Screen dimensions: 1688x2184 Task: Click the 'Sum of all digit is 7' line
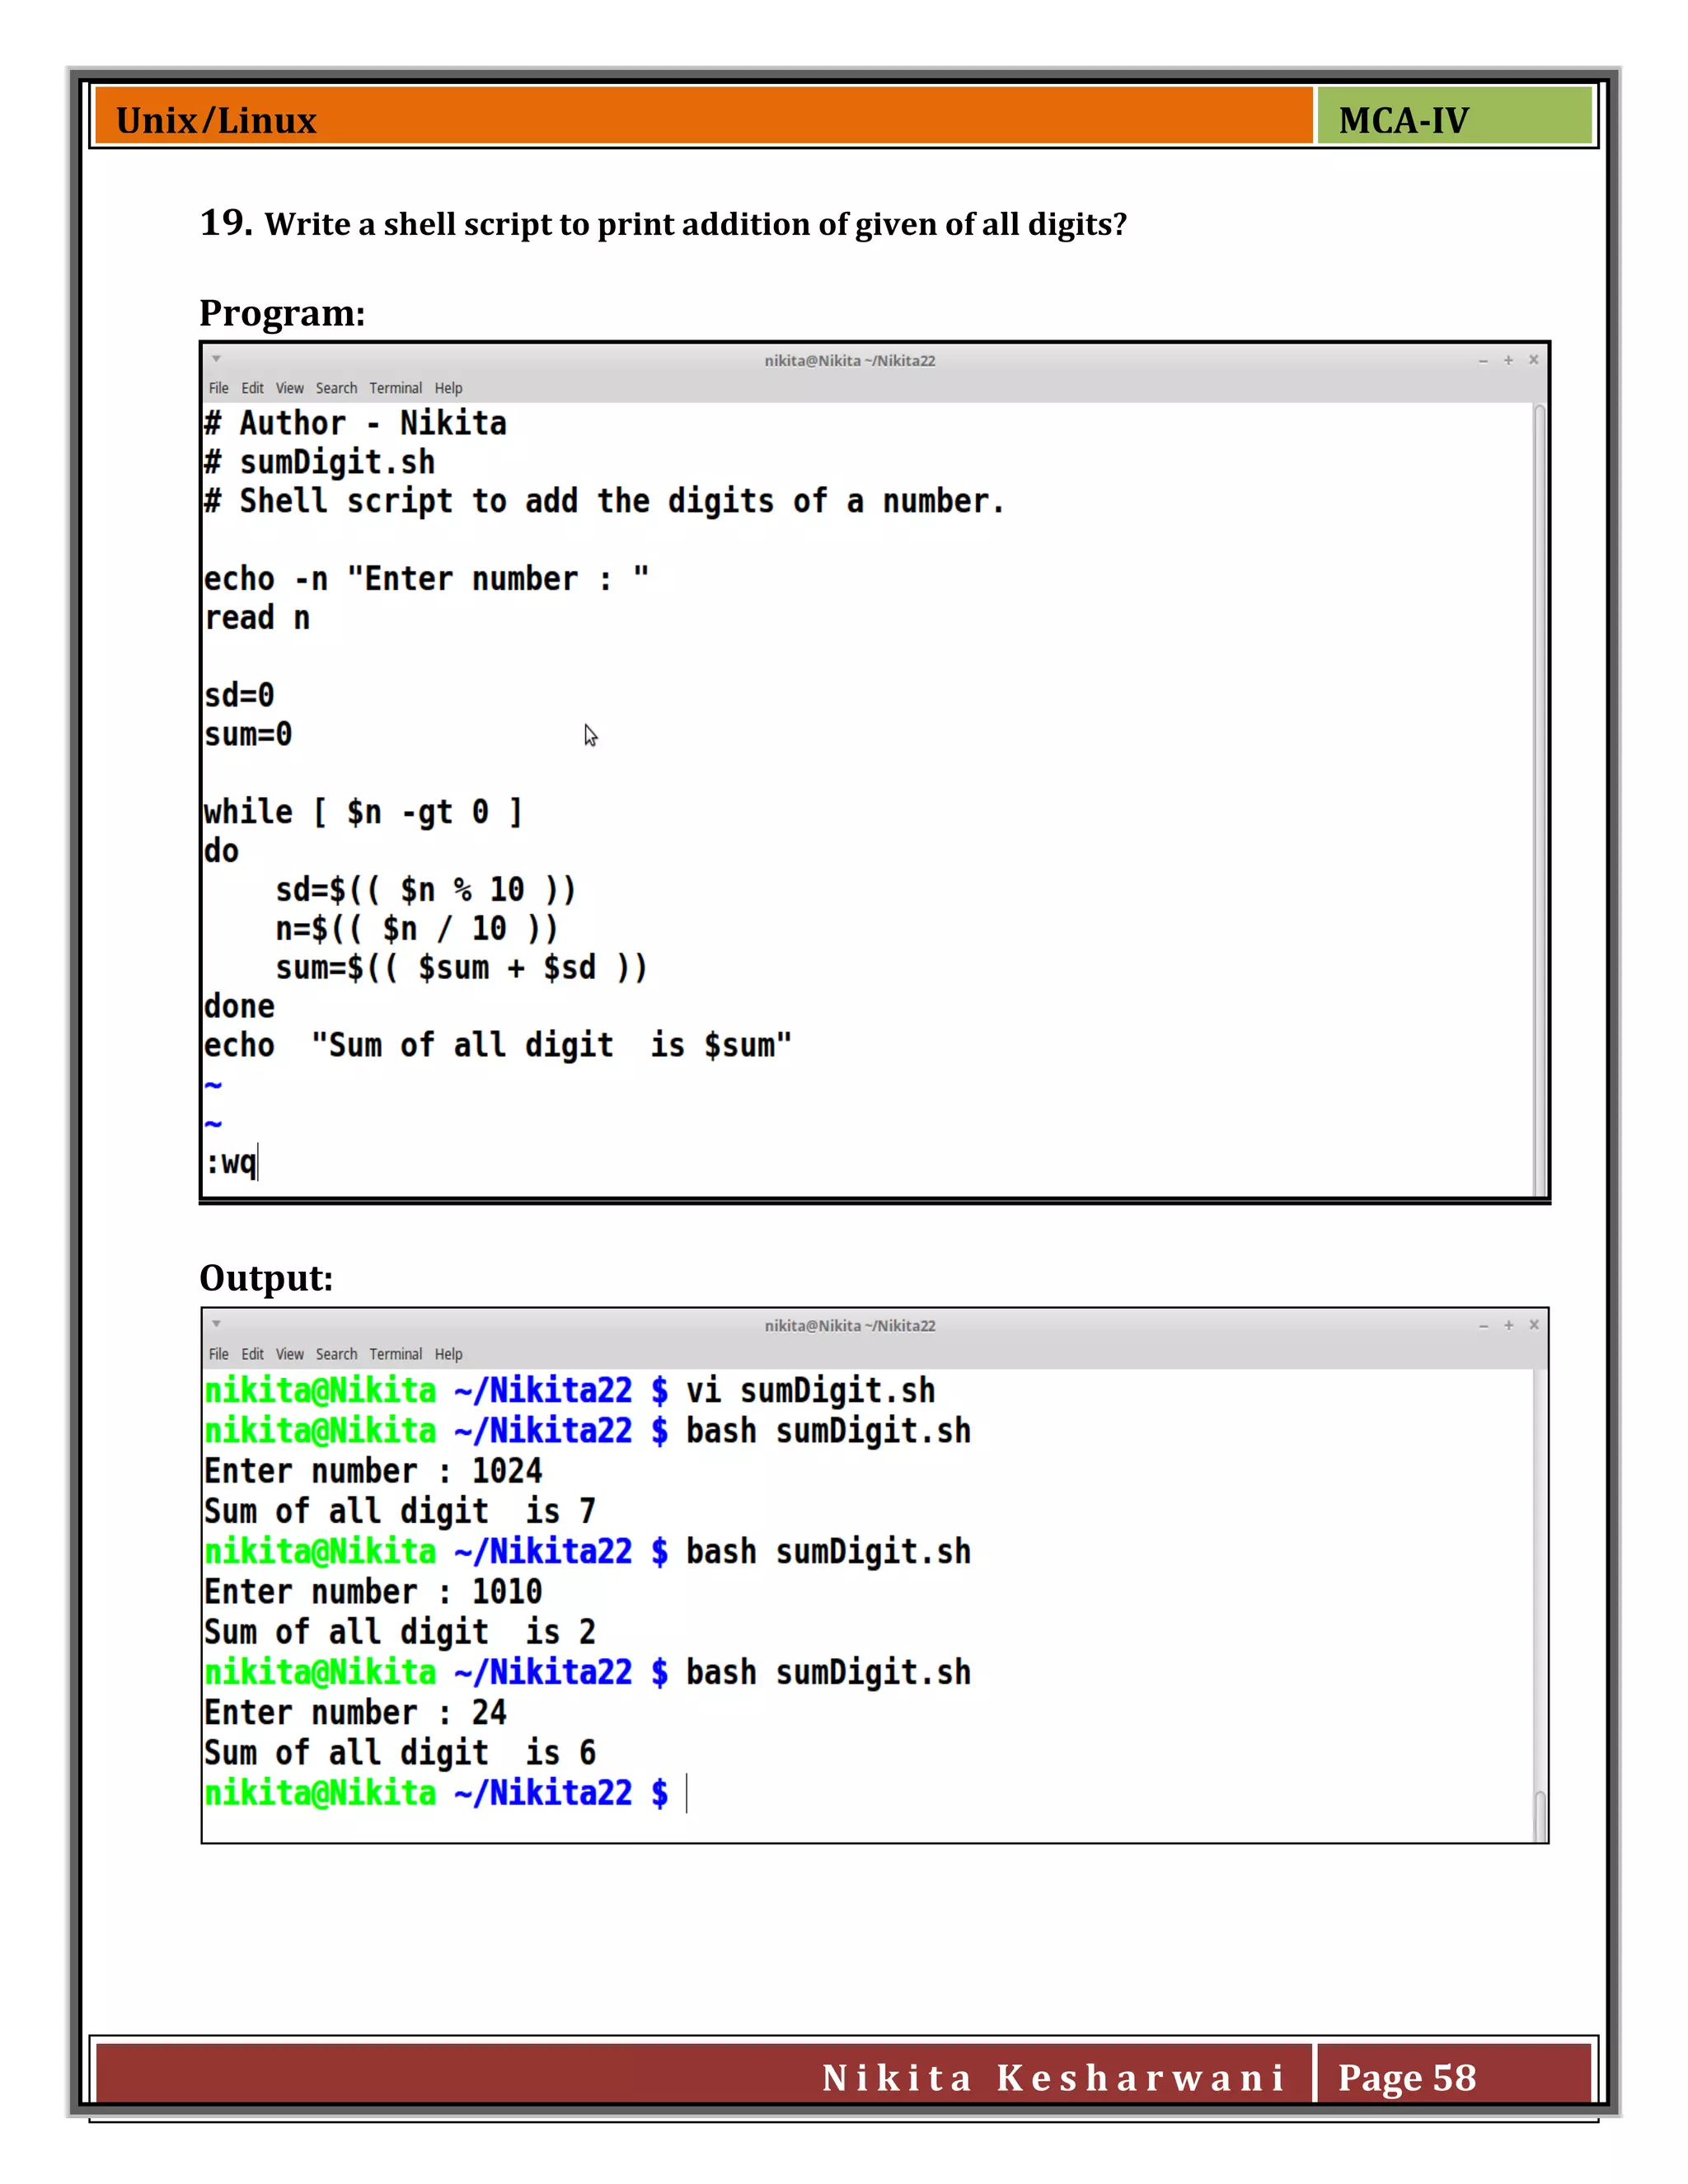pyautogui.click(x=400, y=1511)
